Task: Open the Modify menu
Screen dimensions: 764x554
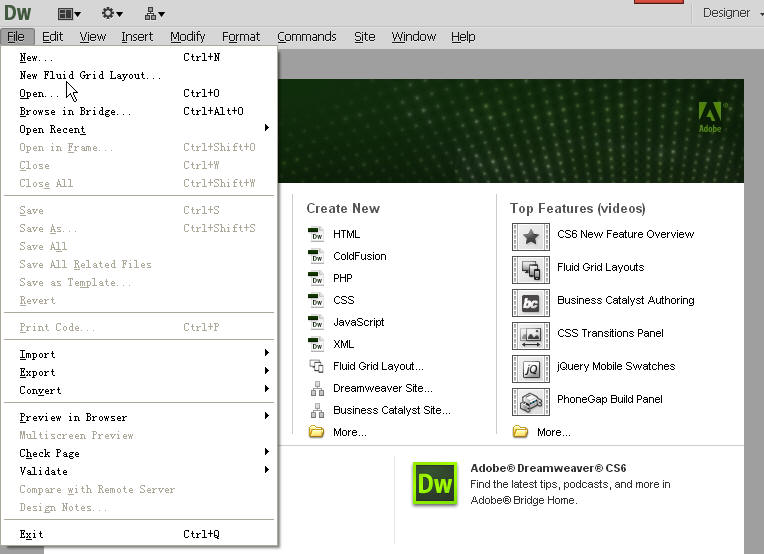Action: (188, 37)
